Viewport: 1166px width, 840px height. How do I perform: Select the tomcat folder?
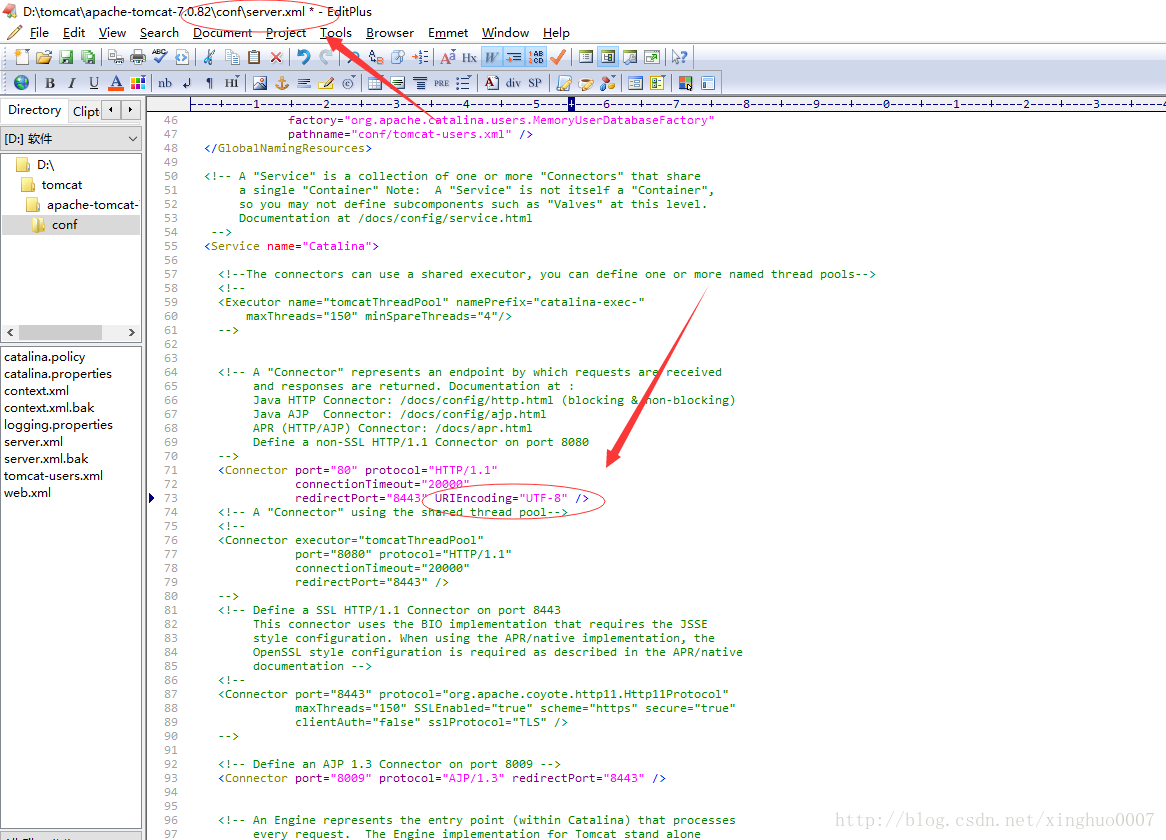62,184
